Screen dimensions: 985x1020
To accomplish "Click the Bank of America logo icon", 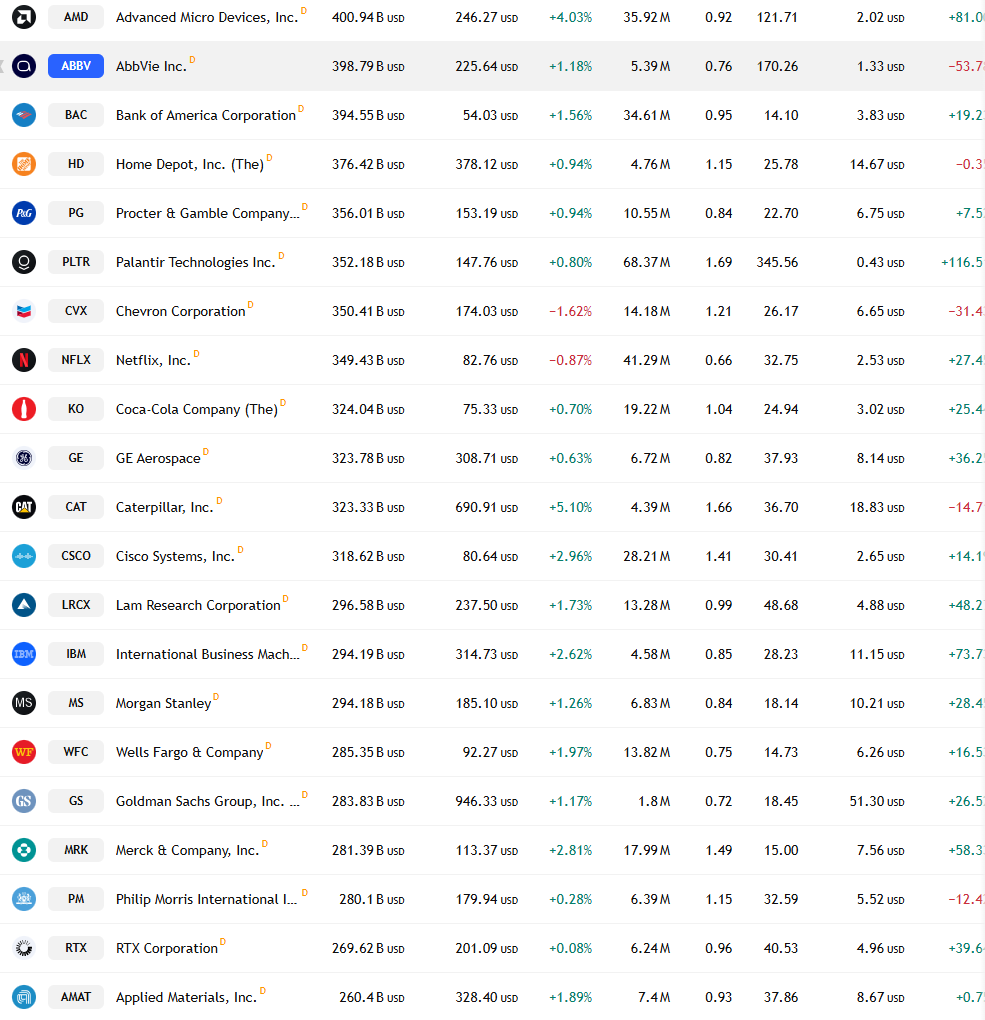I will click(24, 115).
